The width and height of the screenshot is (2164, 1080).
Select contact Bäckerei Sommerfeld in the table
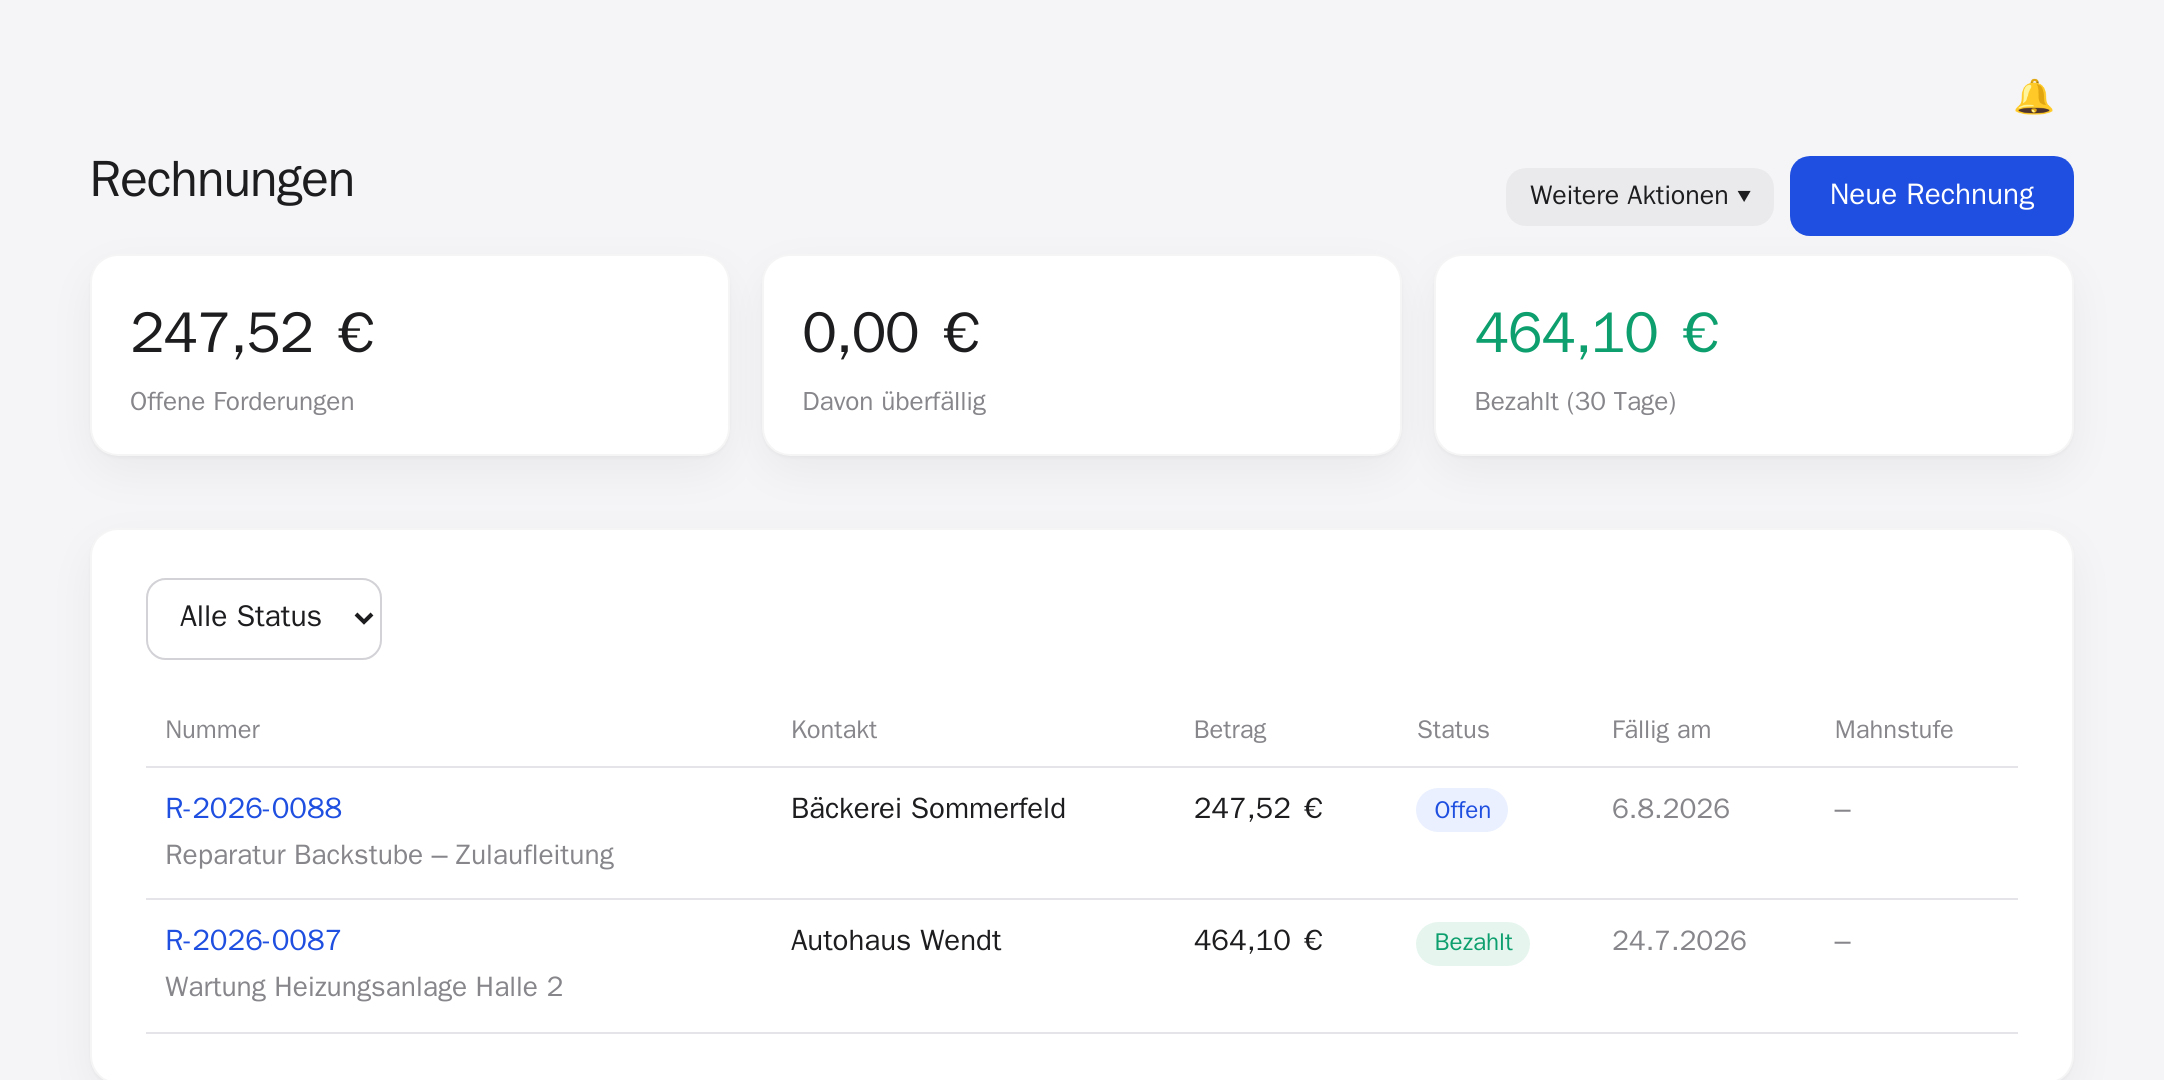tap(928, 808)
